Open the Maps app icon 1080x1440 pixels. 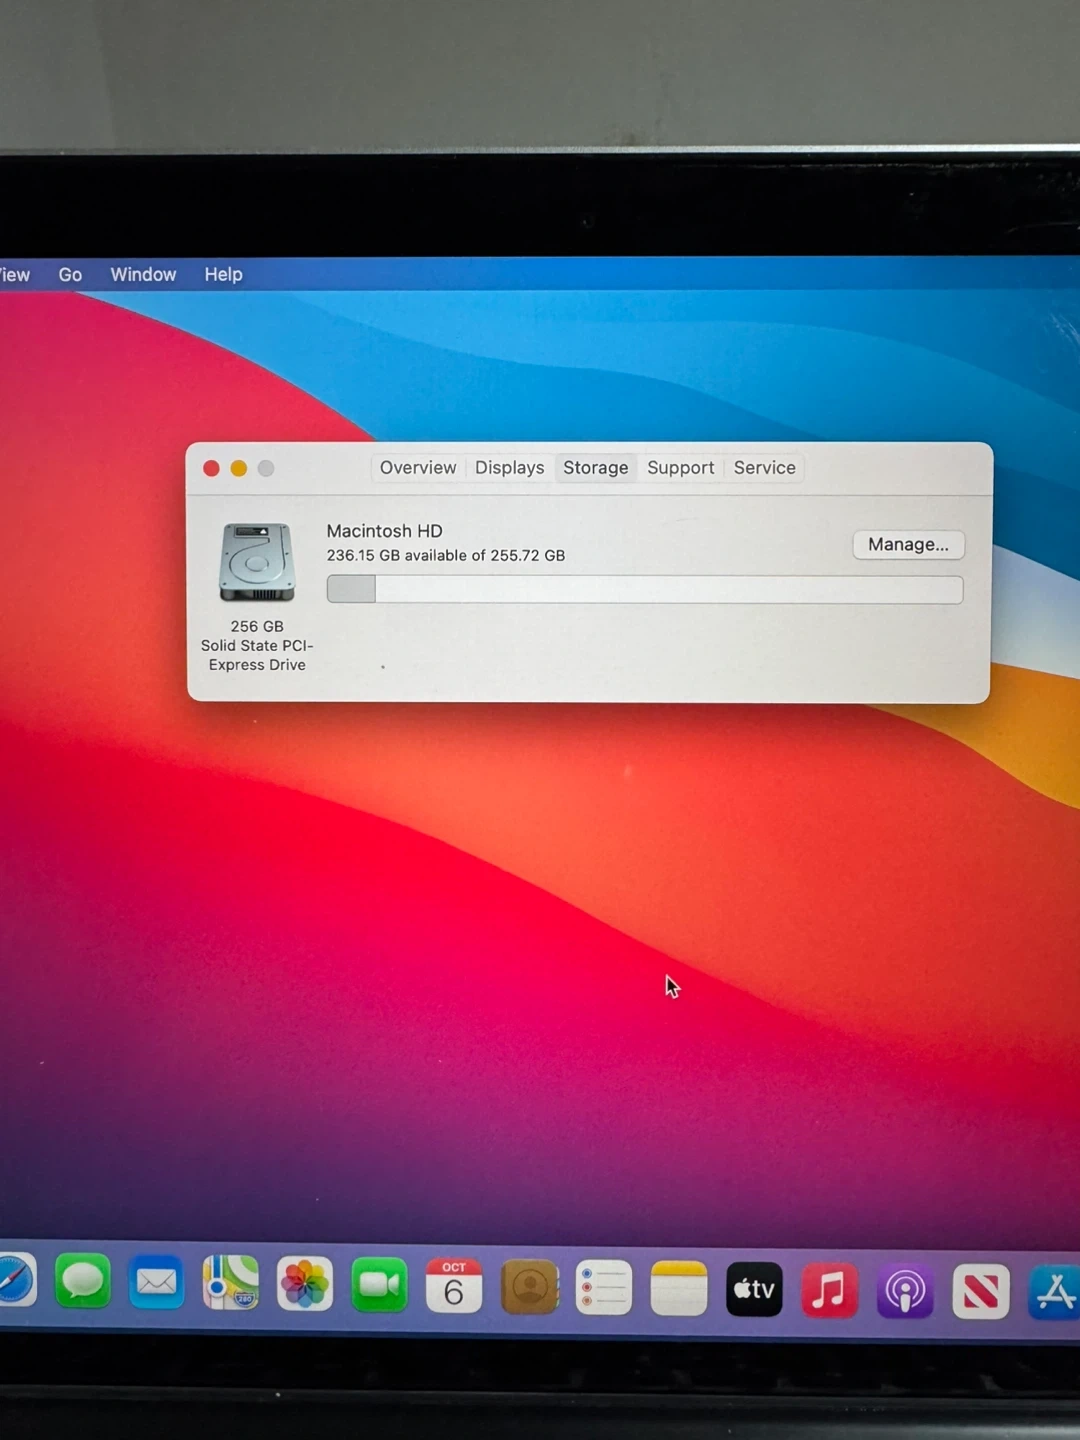230,1283
